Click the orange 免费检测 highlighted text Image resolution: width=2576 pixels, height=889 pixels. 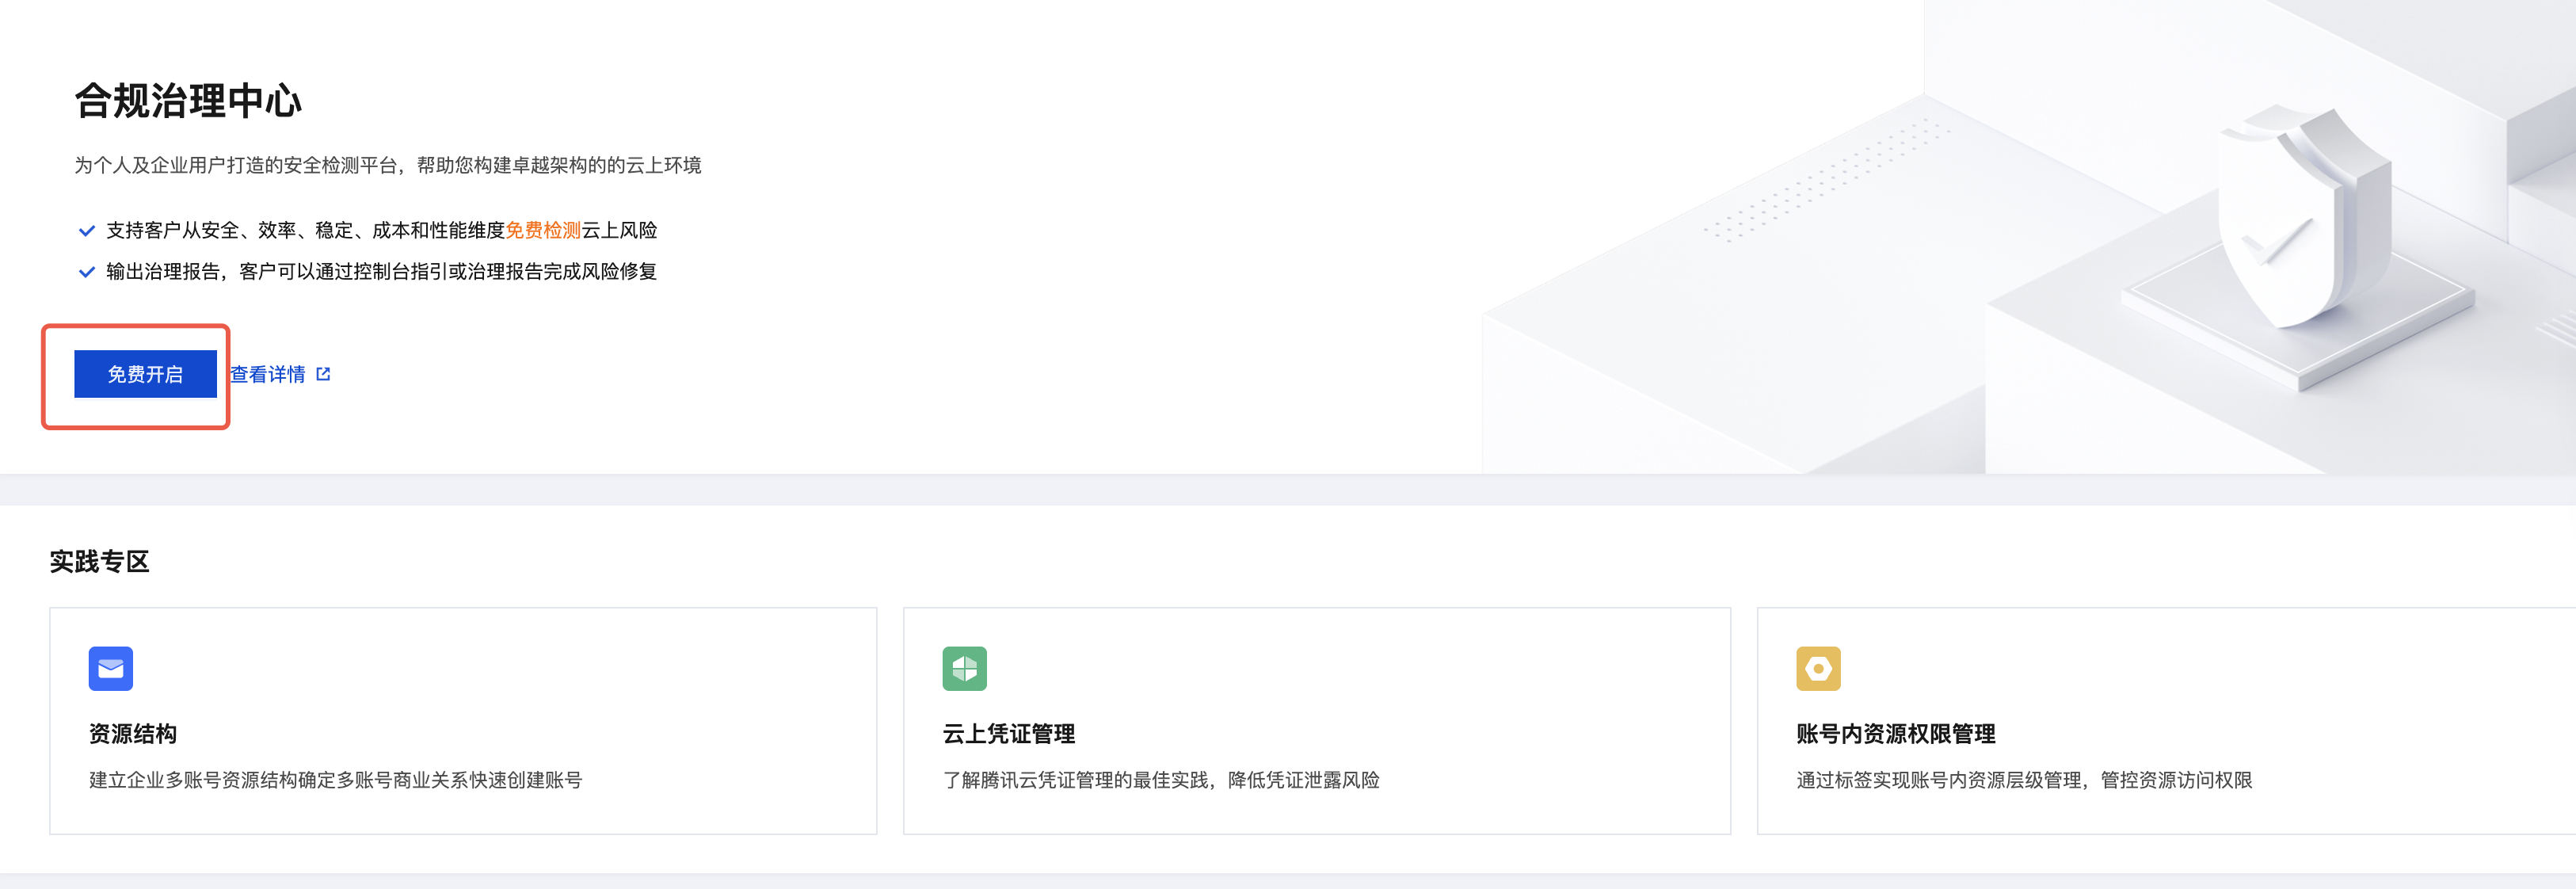(x=543, y=230)
